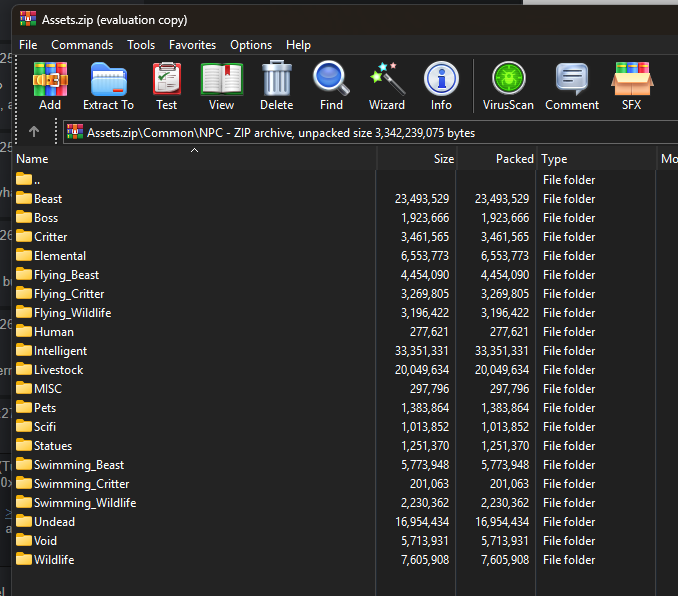This screenshot has width=678, height=596.
Task: Select the Intelligent folder icon
Action: pos(24,350)
